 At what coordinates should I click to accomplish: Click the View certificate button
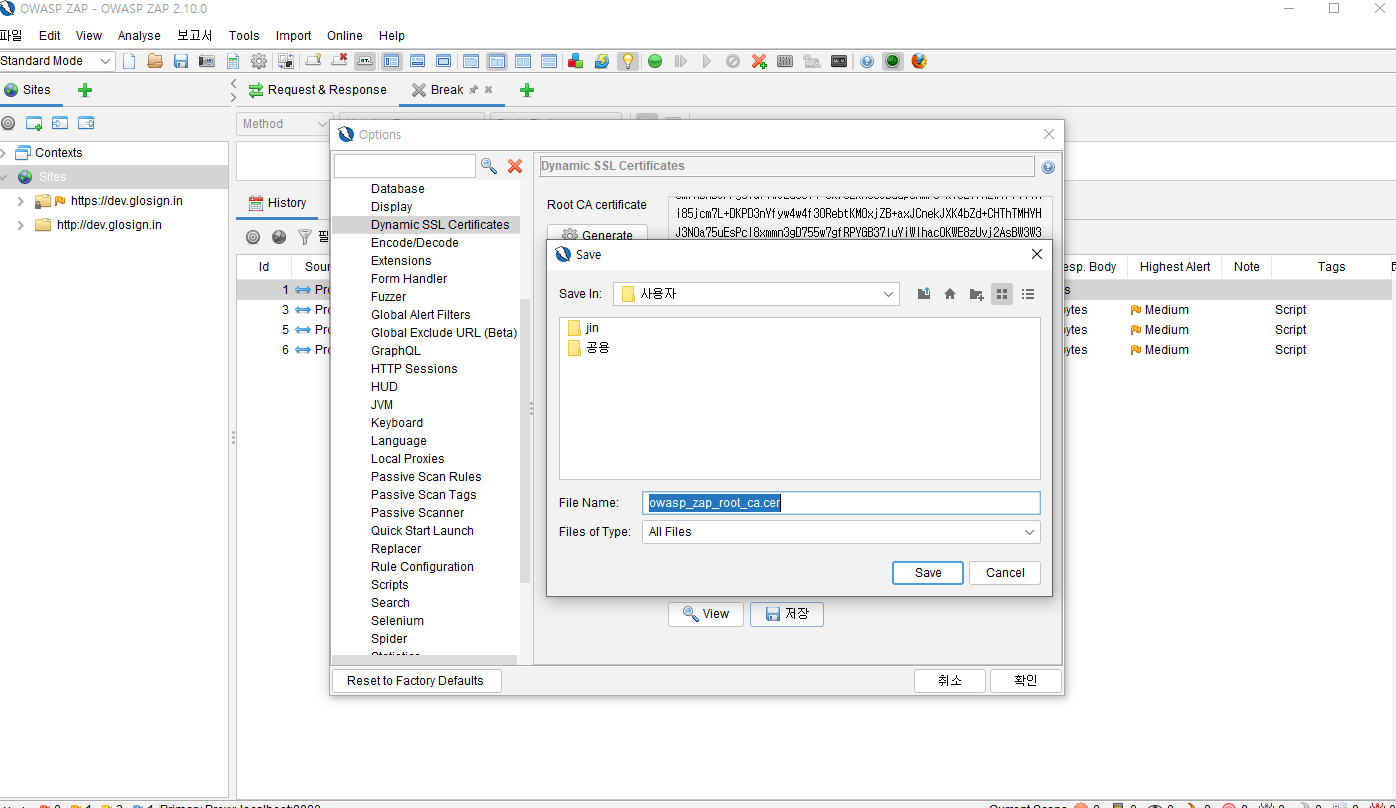click(706, 614)
